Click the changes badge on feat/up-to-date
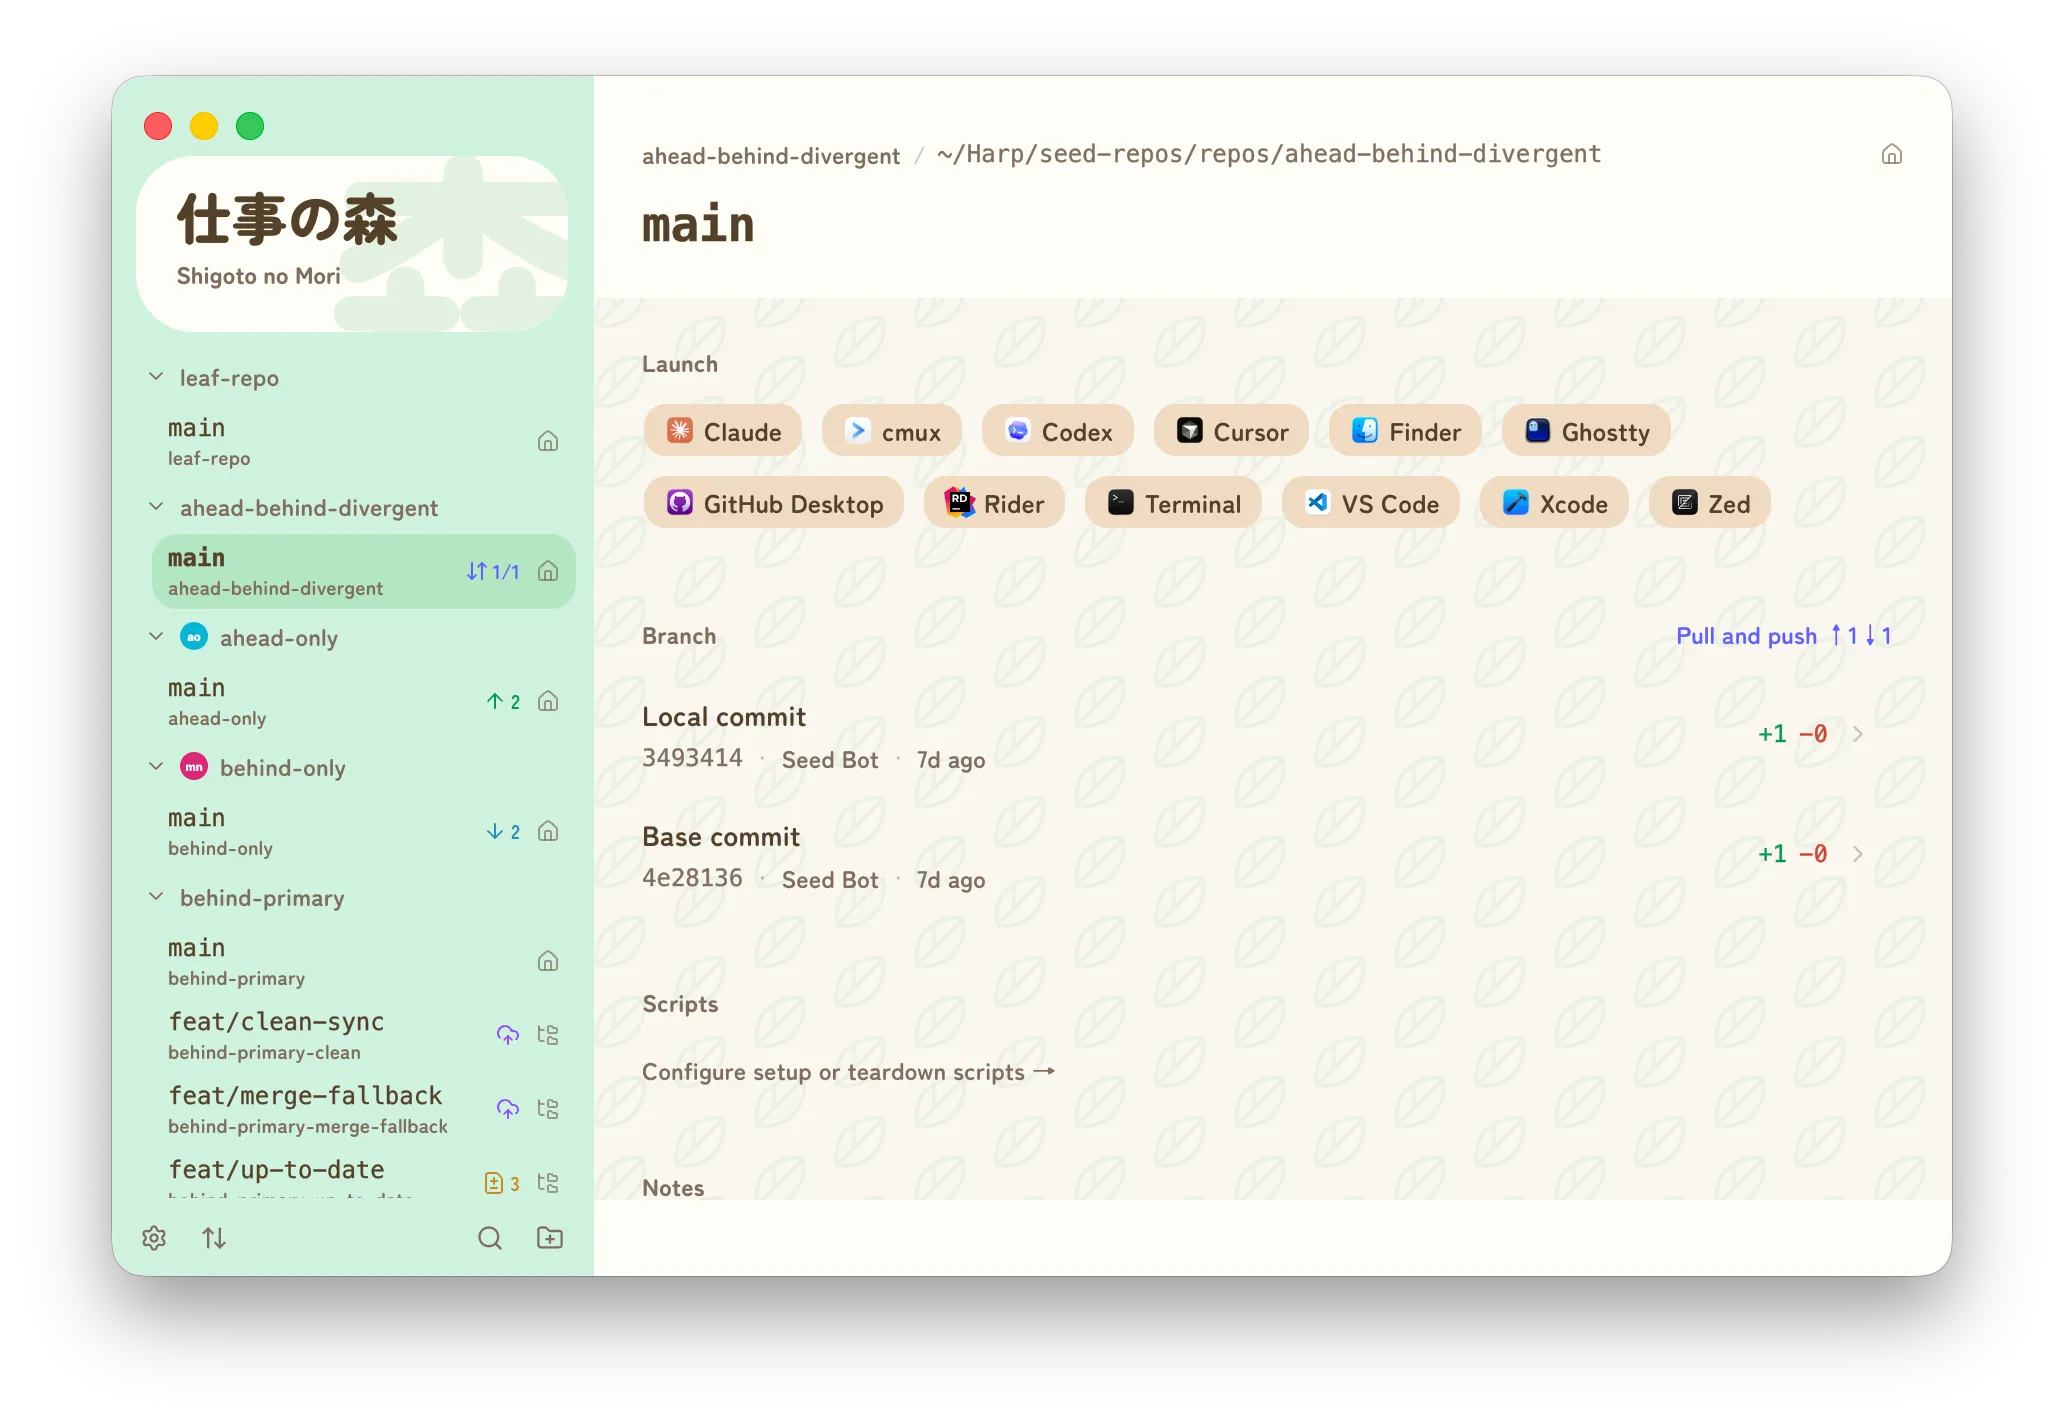The image size is (2064, 1424). [502, 1183]
